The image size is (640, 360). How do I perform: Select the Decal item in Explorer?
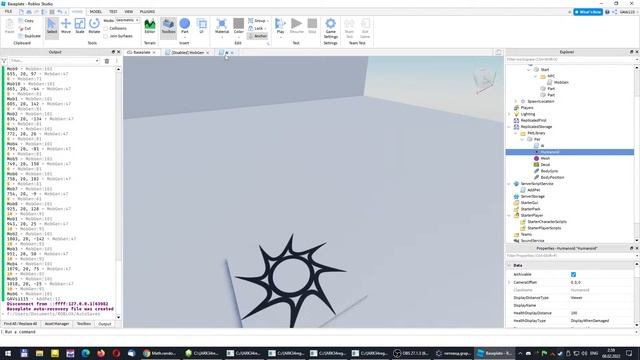542,164
